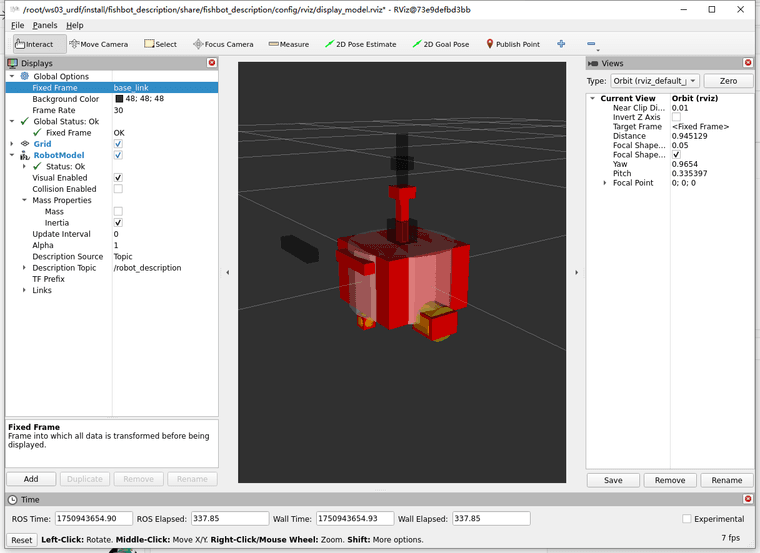Click the Displays panel monitor icon
This screenshot has width=760, height=553.
click(13, 63)
